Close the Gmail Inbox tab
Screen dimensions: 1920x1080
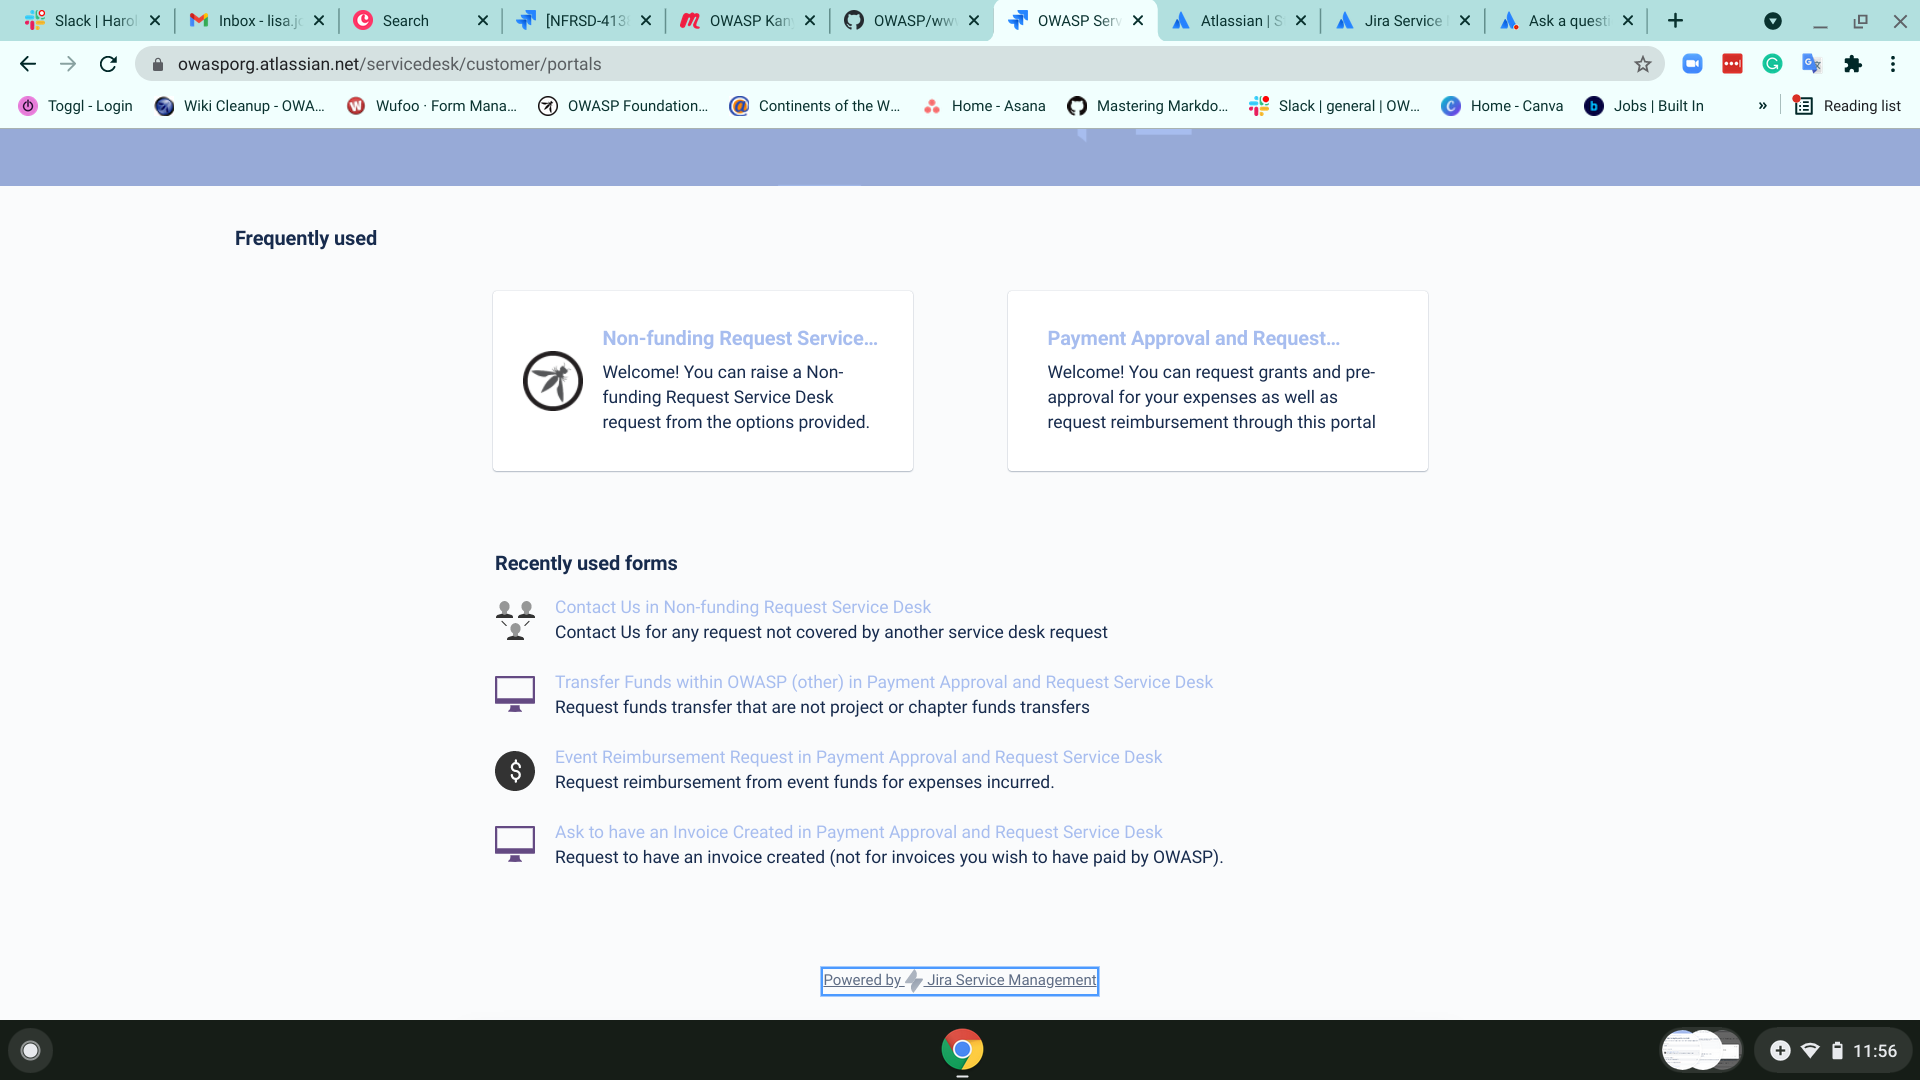click(x=319, y=20)
